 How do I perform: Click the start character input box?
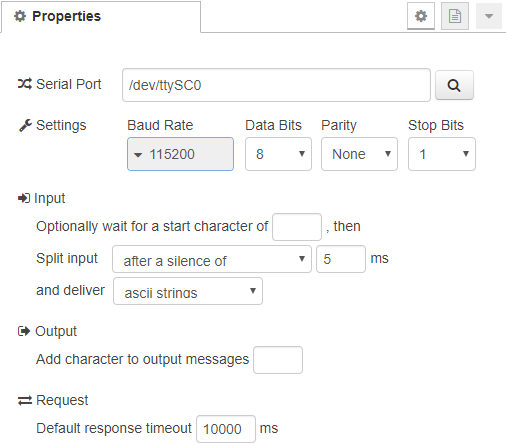297,227
